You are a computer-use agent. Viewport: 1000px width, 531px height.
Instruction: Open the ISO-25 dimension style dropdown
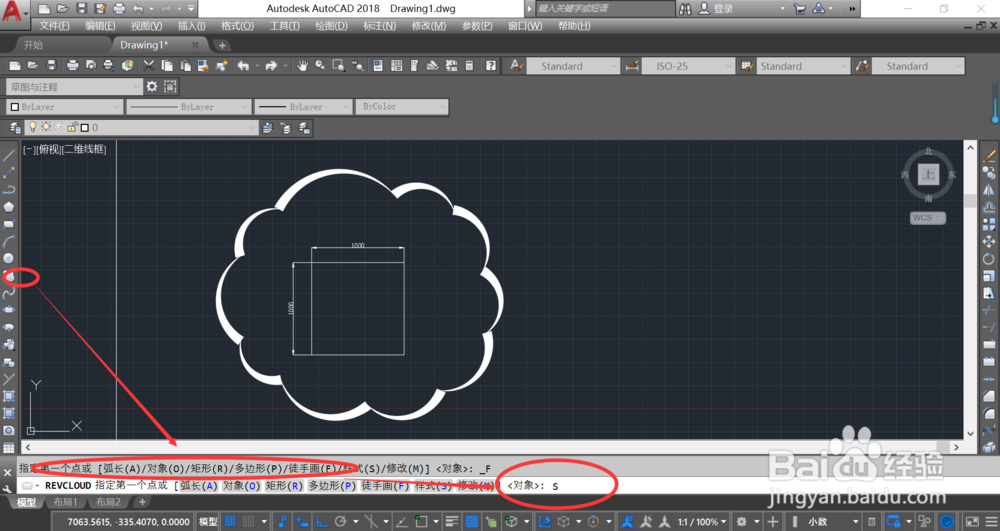688,66
